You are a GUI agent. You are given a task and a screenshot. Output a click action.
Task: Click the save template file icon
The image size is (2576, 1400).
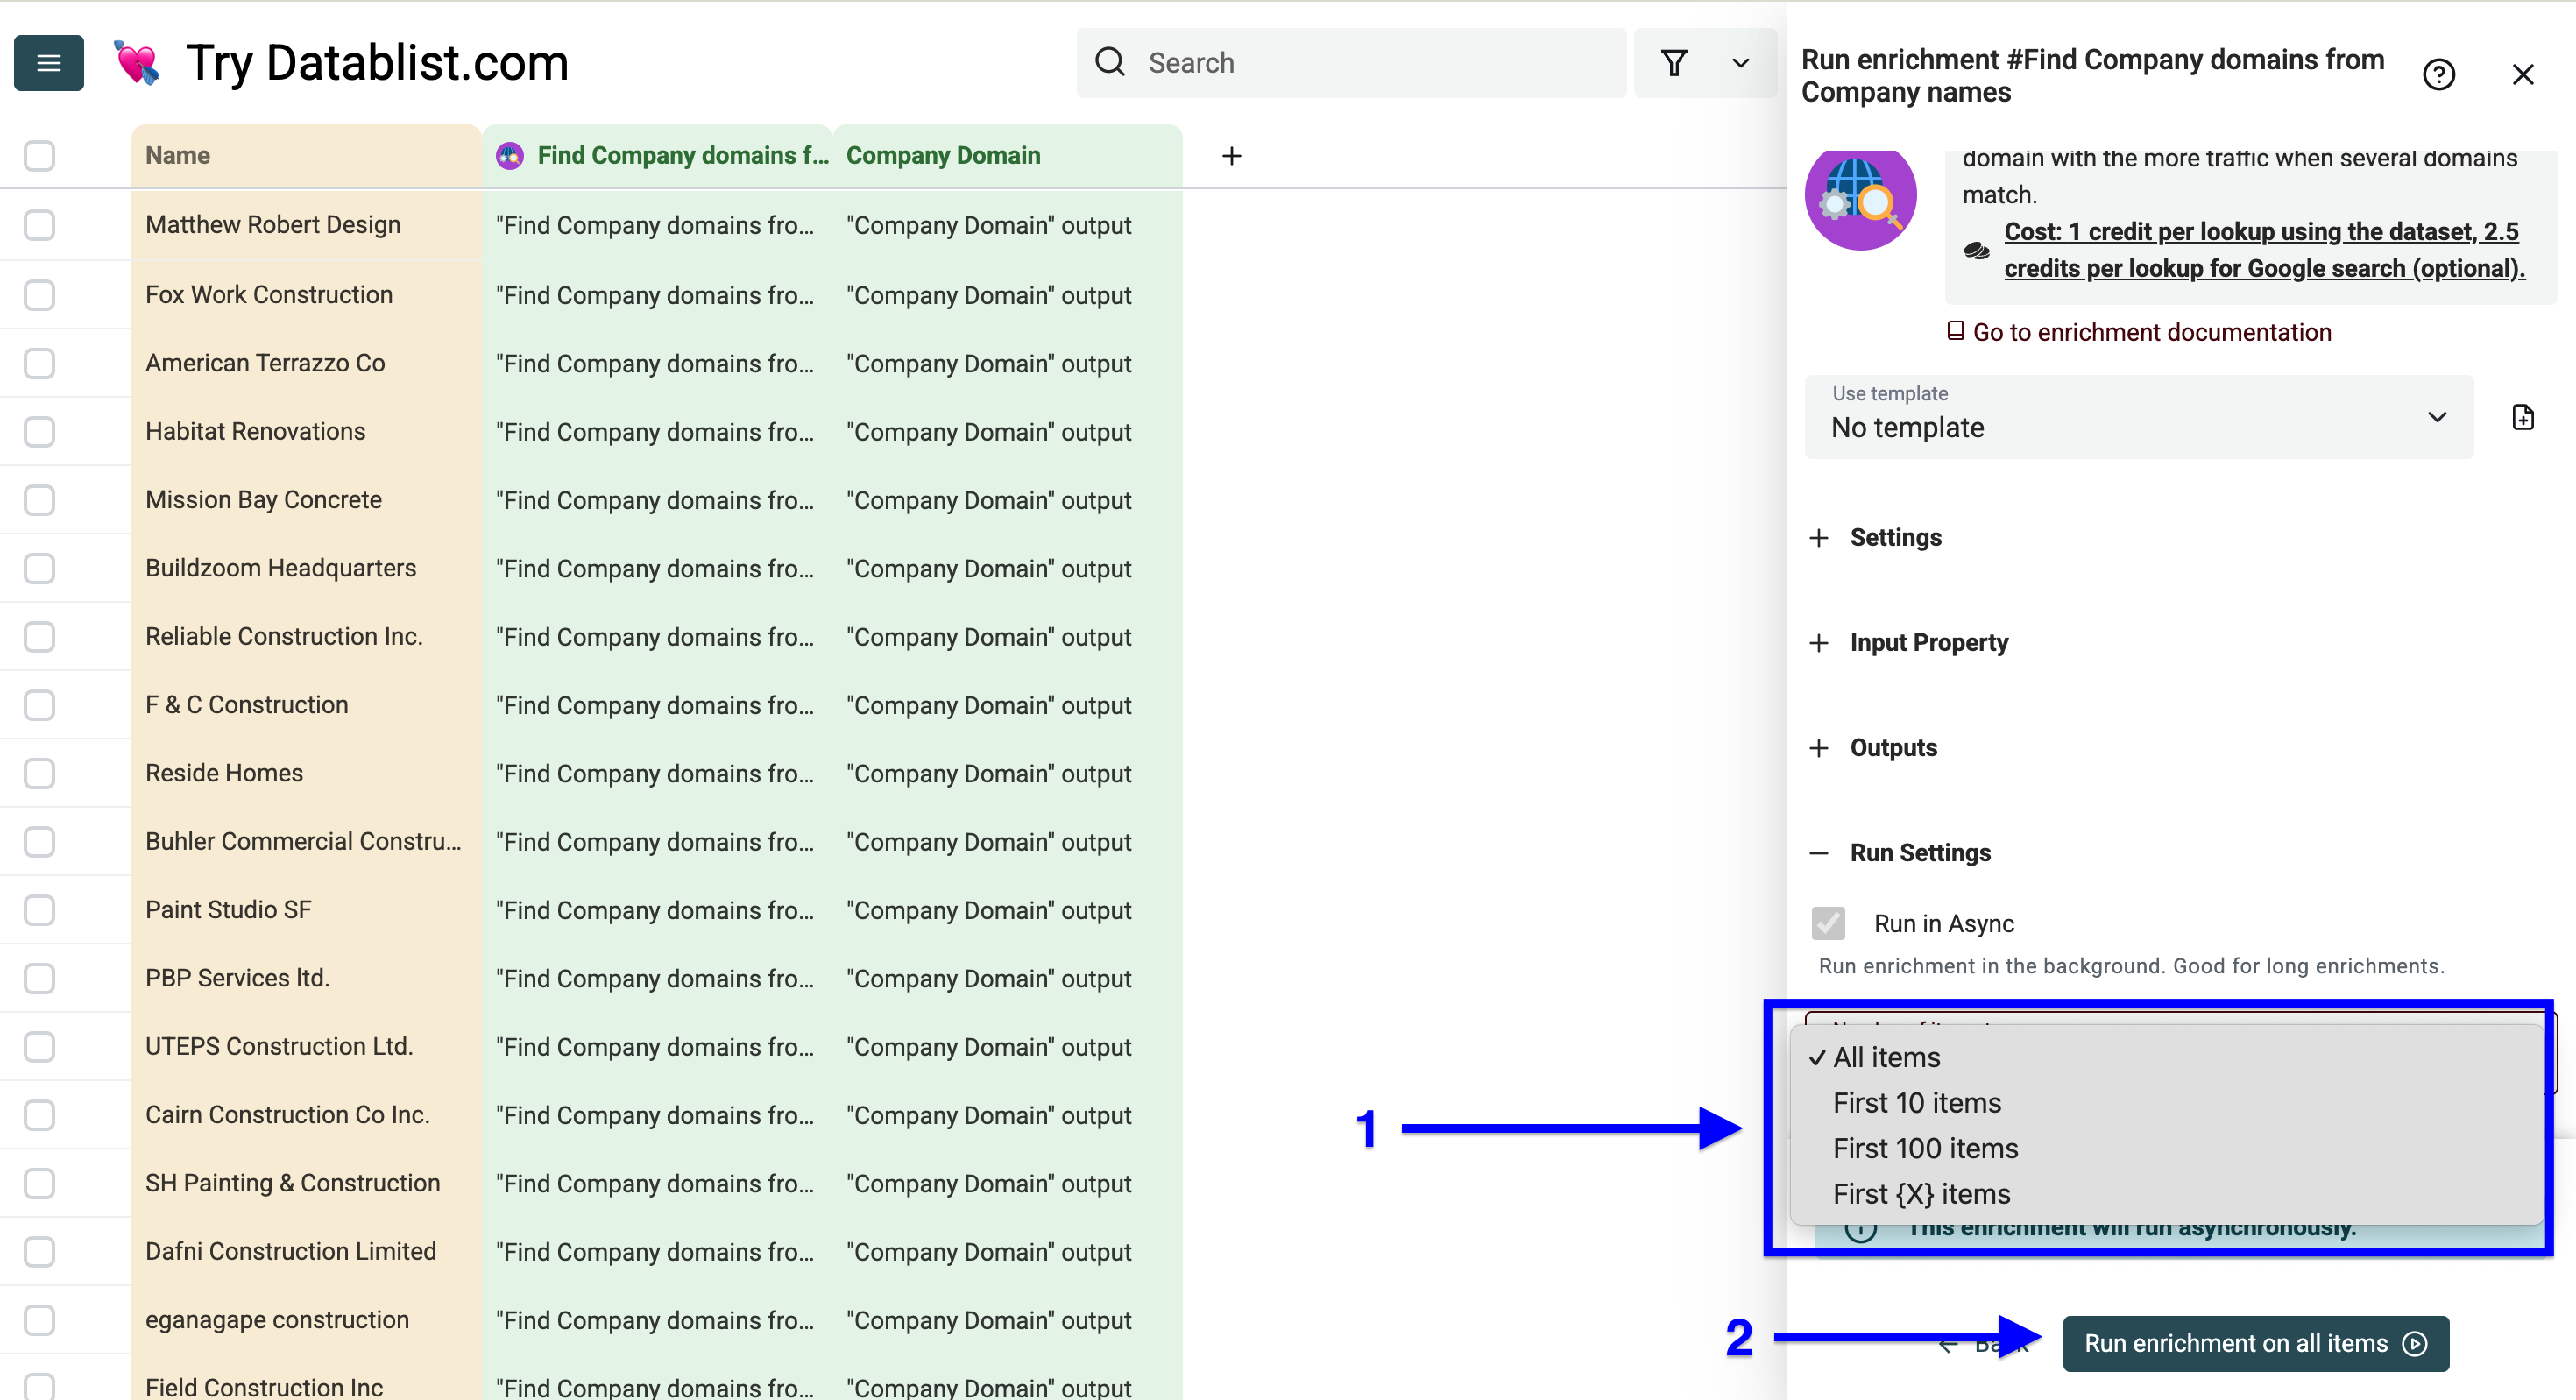(2522, 417)
